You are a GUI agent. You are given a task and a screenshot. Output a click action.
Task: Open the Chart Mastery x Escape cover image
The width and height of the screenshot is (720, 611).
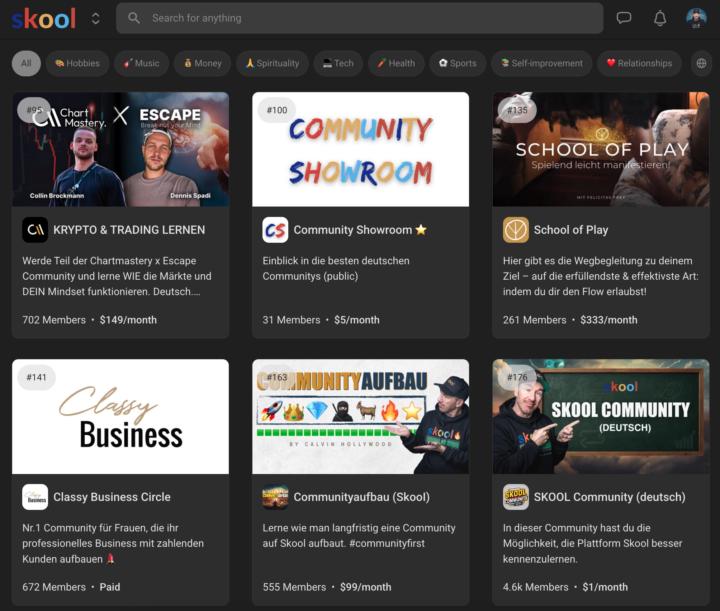tap(120, 149)
